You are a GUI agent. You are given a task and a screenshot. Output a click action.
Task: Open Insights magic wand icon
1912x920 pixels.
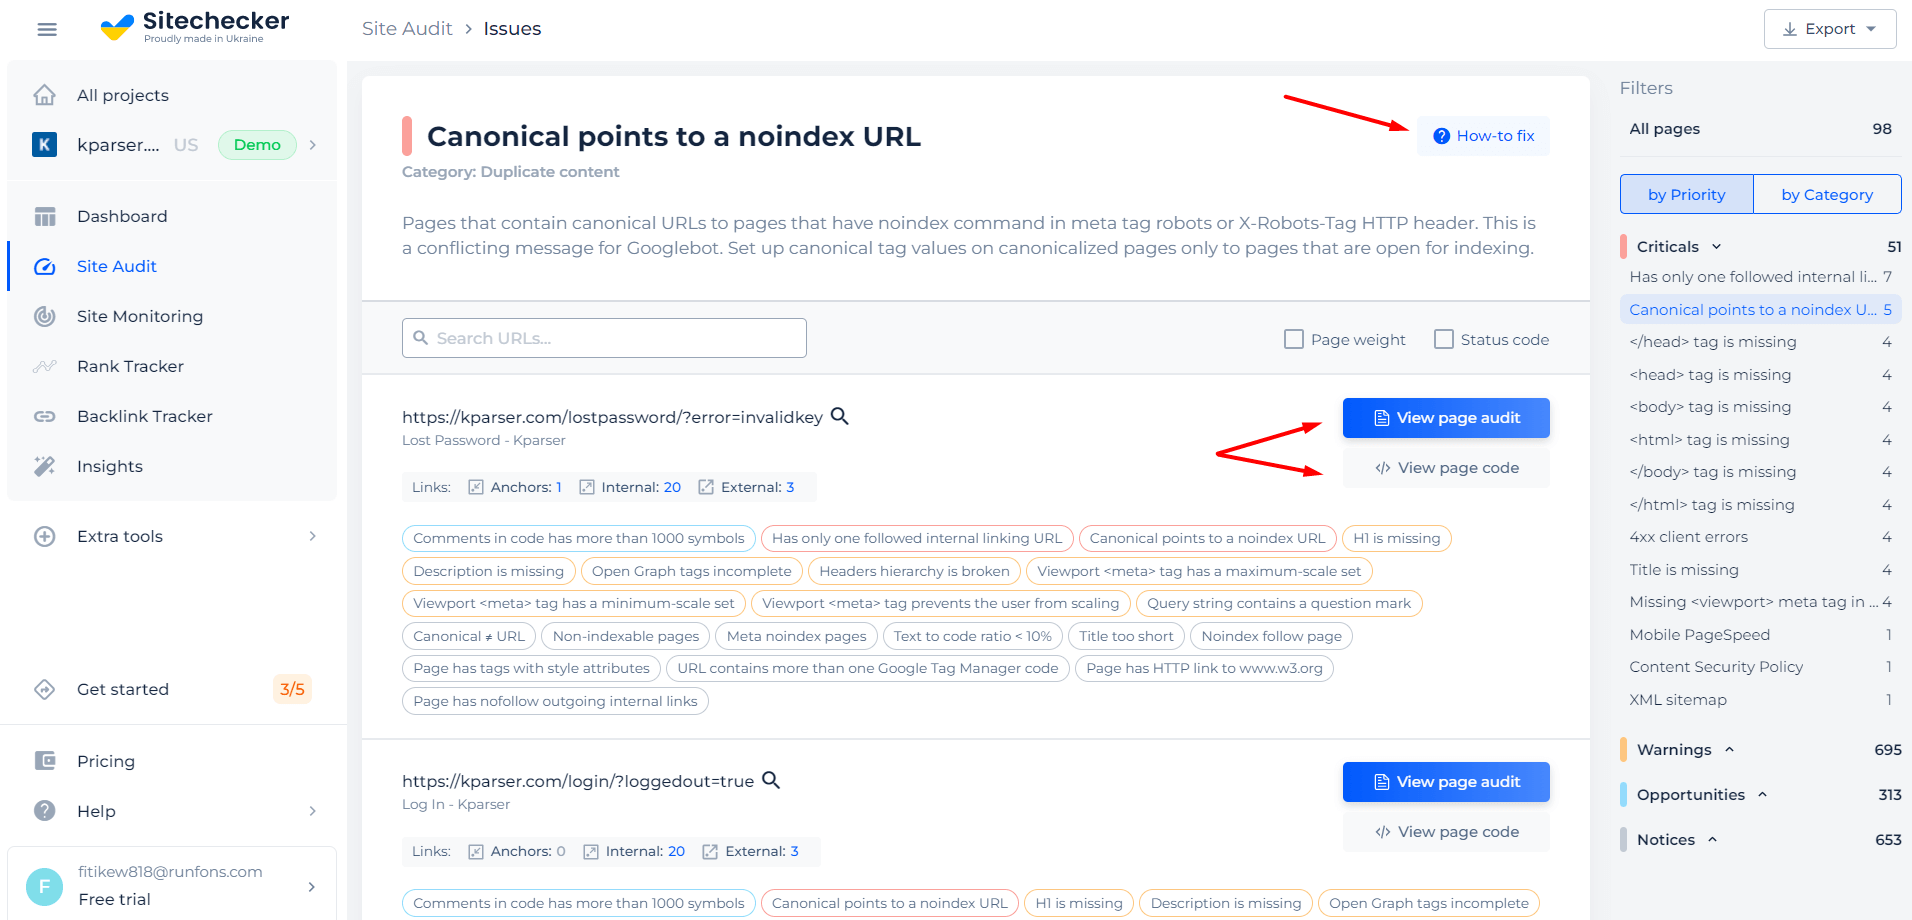(x=45, y=466)
